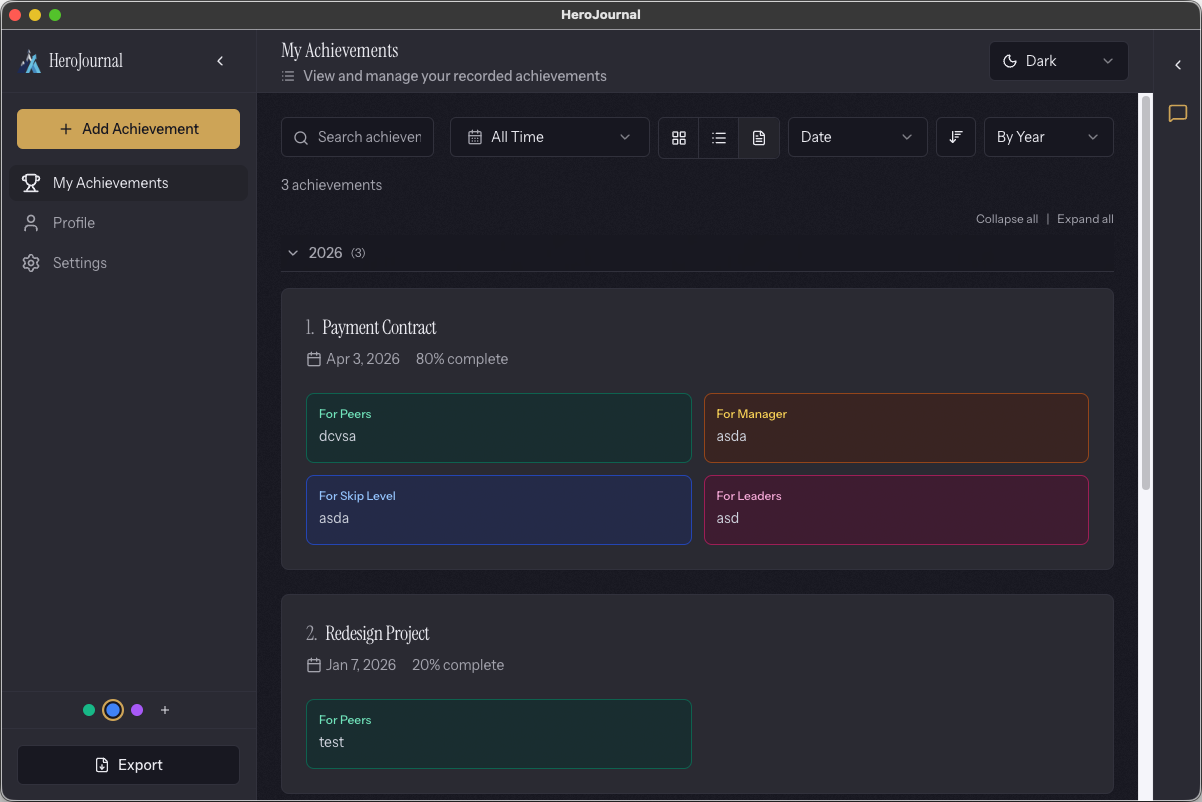Go to Settings in the sidebar
Viewport: 1202px width, 802px height.
point(79,263)
